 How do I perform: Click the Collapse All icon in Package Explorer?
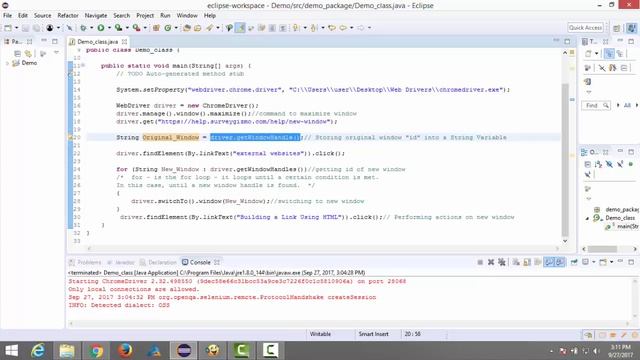17,53
